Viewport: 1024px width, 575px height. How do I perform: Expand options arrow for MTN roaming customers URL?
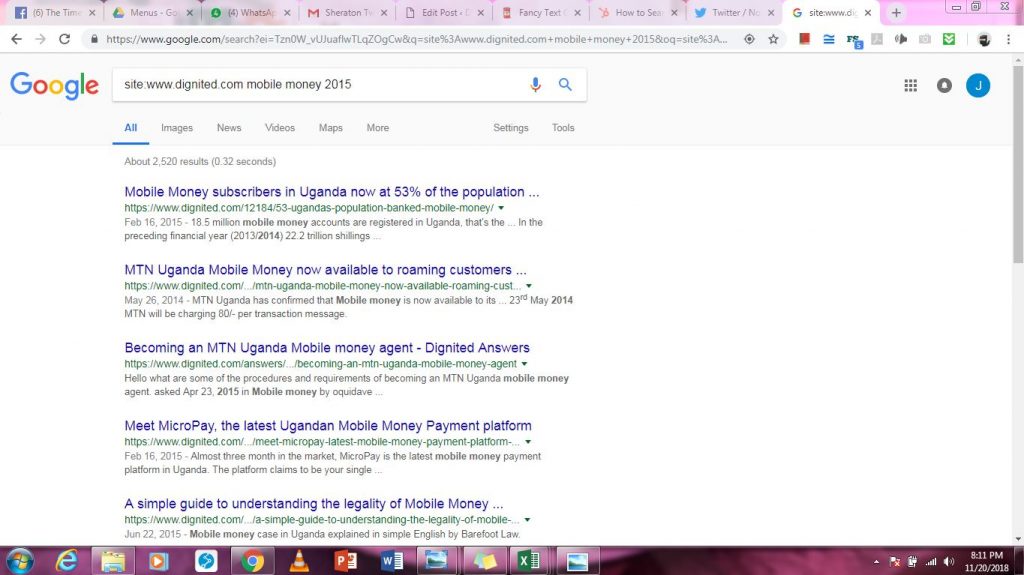[528, 286]
